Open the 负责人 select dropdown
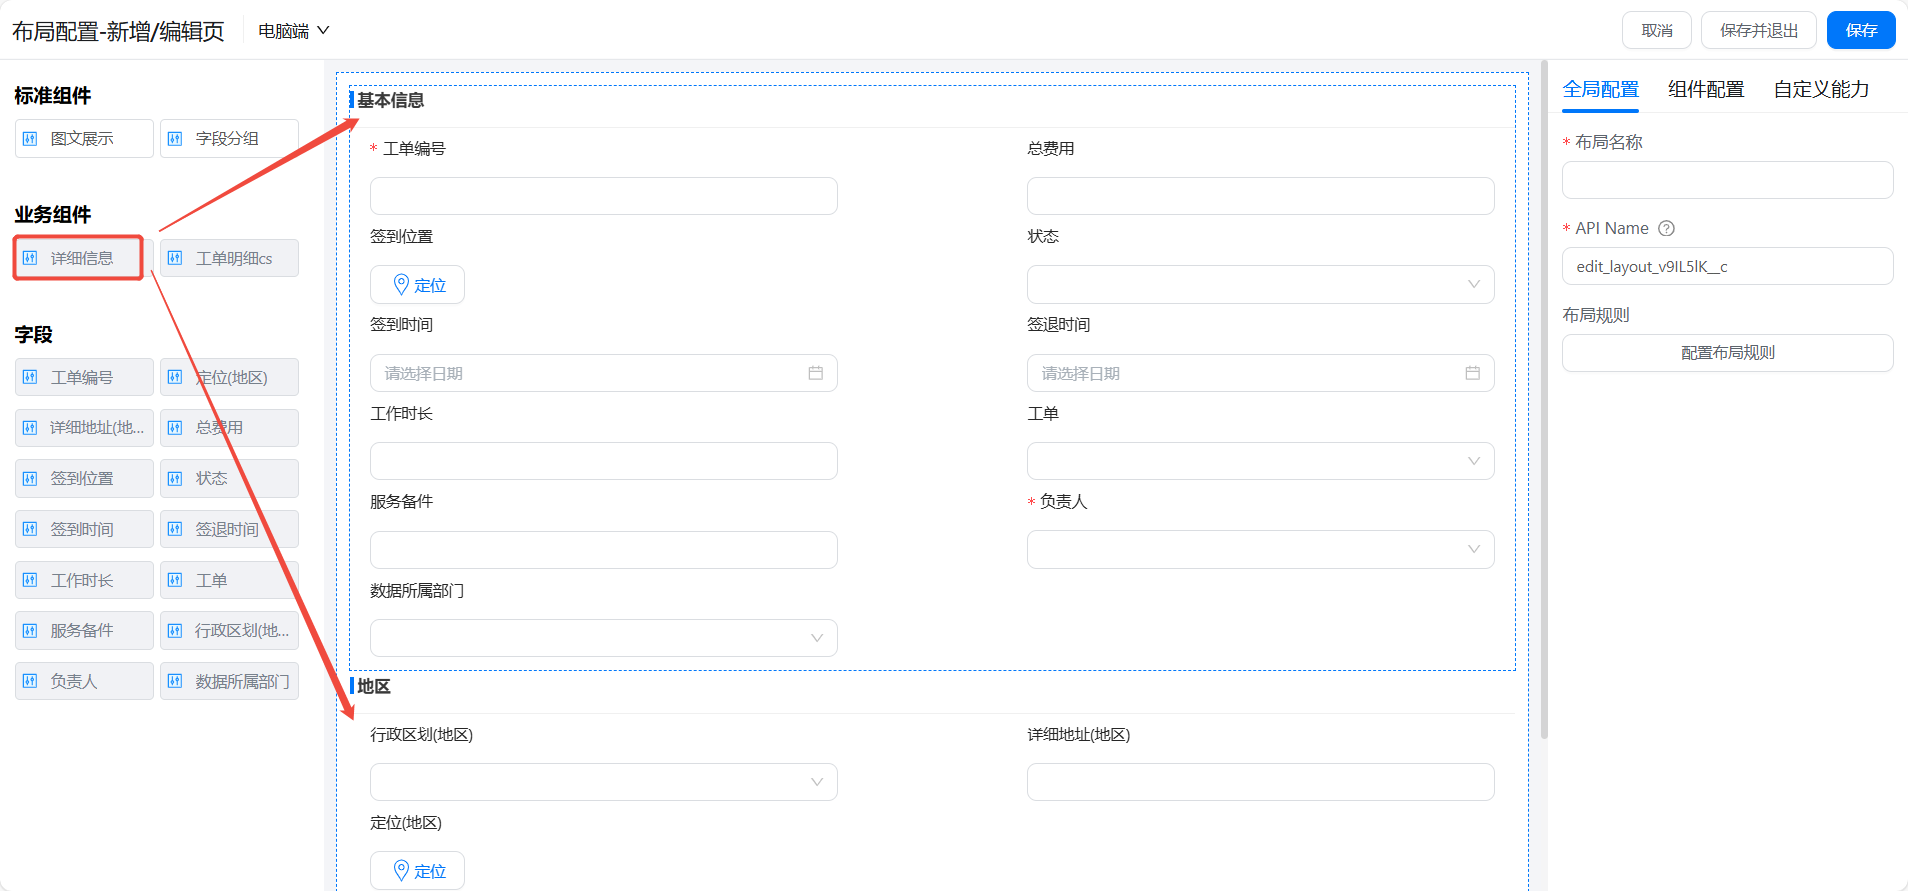 pyautogui.click(x=1260, y=549)
